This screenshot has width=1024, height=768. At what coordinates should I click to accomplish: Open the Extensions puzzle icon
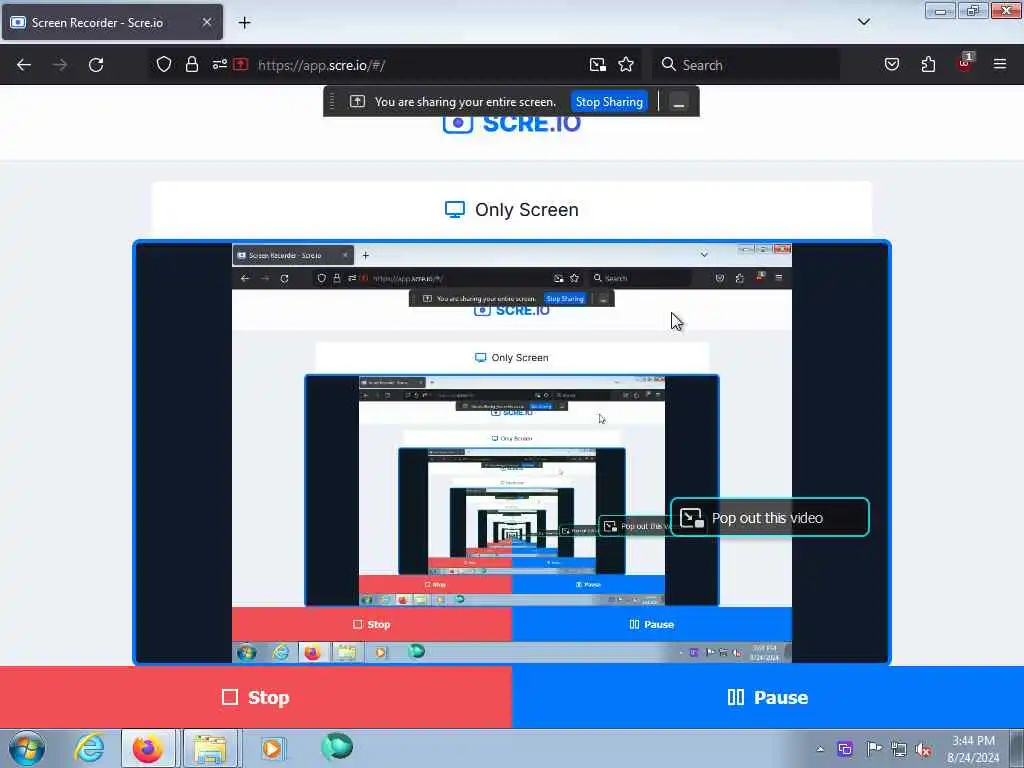coord(928,64)
